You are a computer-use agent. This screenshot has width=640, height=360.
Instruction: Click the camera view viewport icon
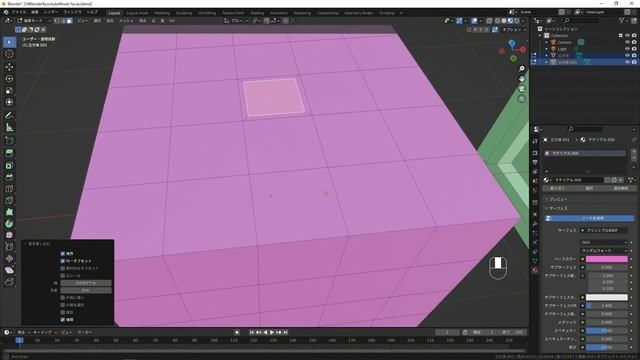pyautogui.click(x=521, y=89)
